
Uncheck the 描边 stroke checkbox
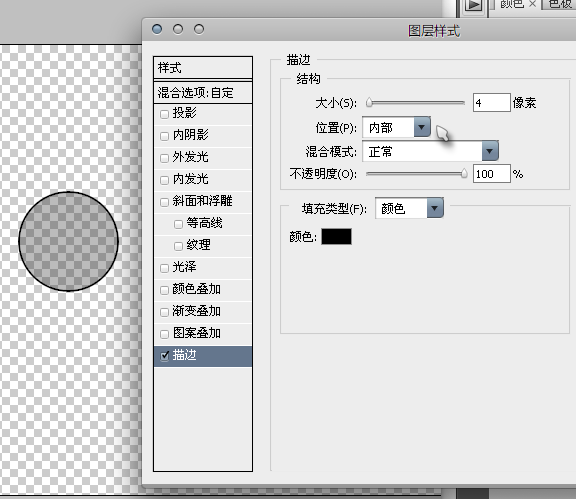tap(165, 356)
